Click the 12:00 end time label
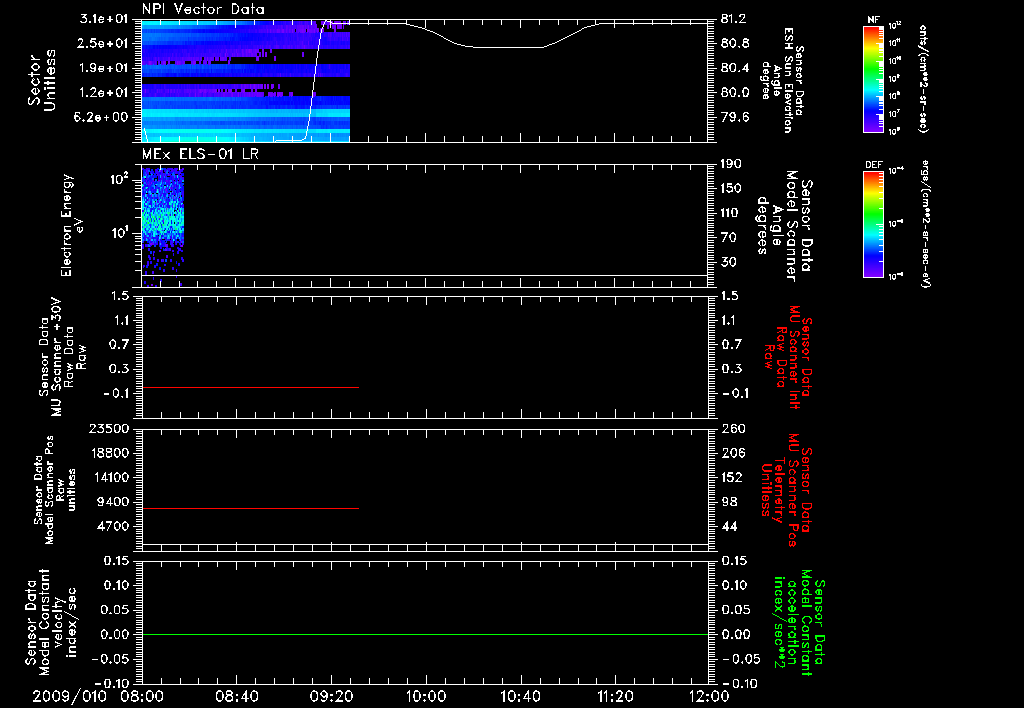The width and height of the screenshot is (1024, 708). click(709, 696)
